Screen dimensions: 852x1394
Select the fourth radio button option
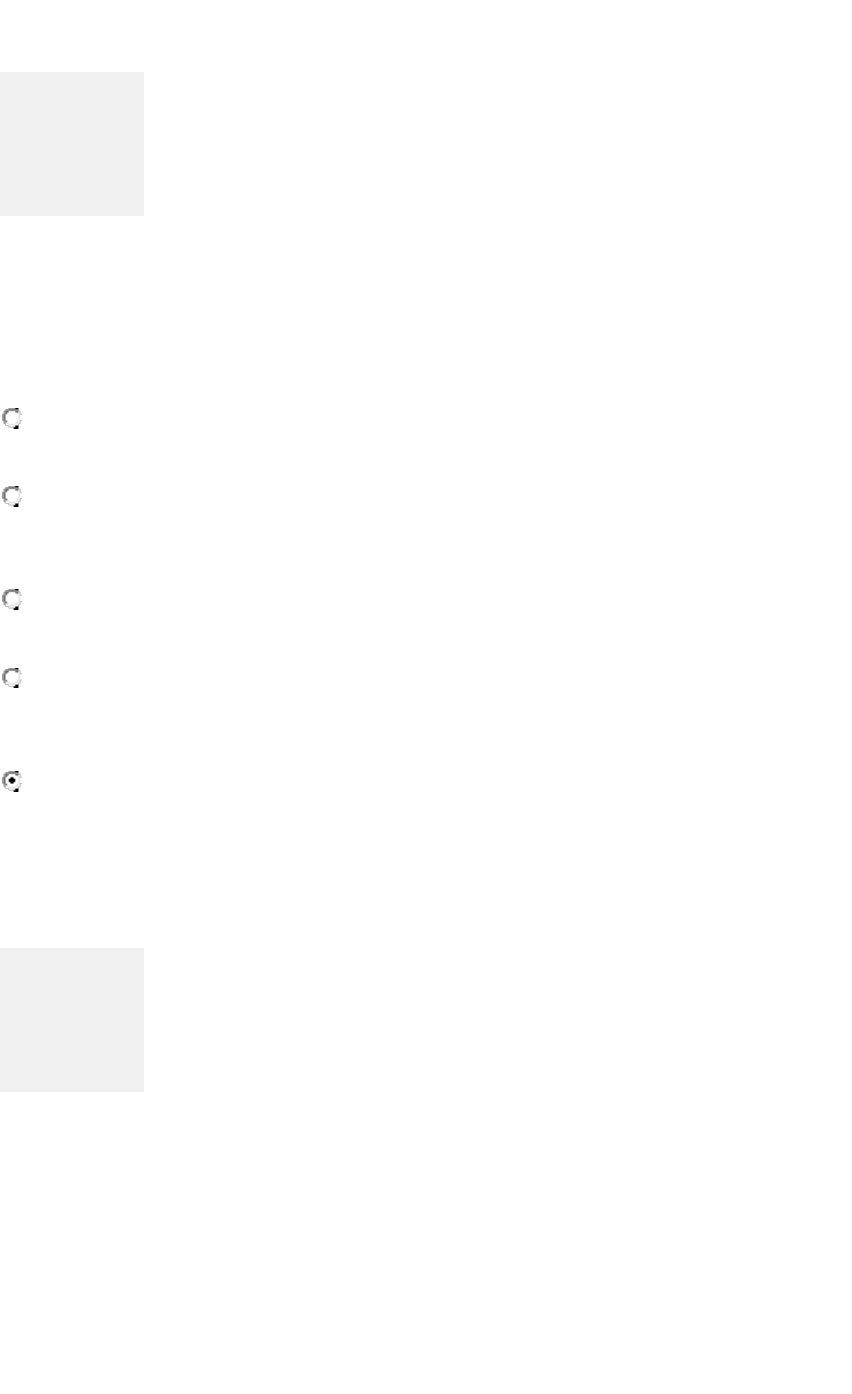pos(12,678)
